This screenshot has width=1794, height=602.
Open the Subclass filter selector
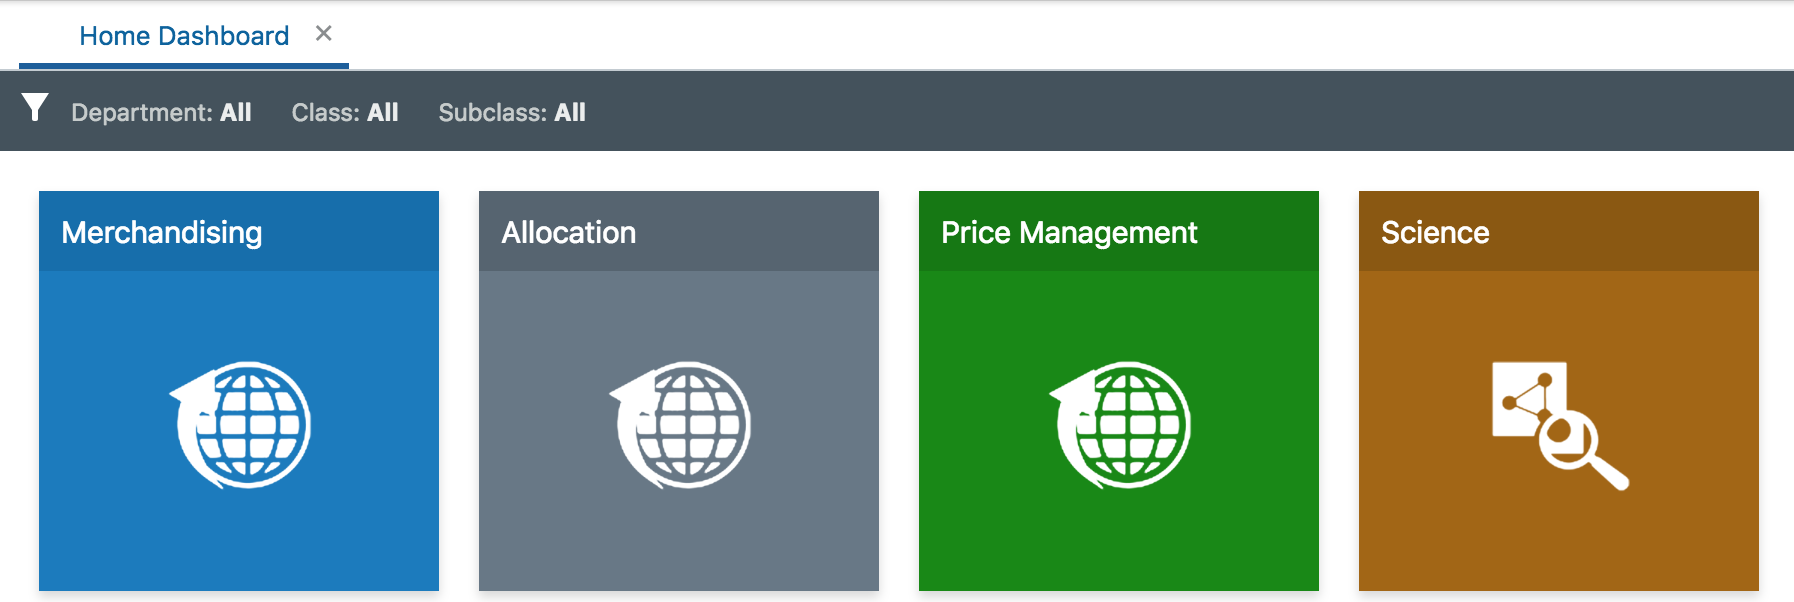[512, 112]
